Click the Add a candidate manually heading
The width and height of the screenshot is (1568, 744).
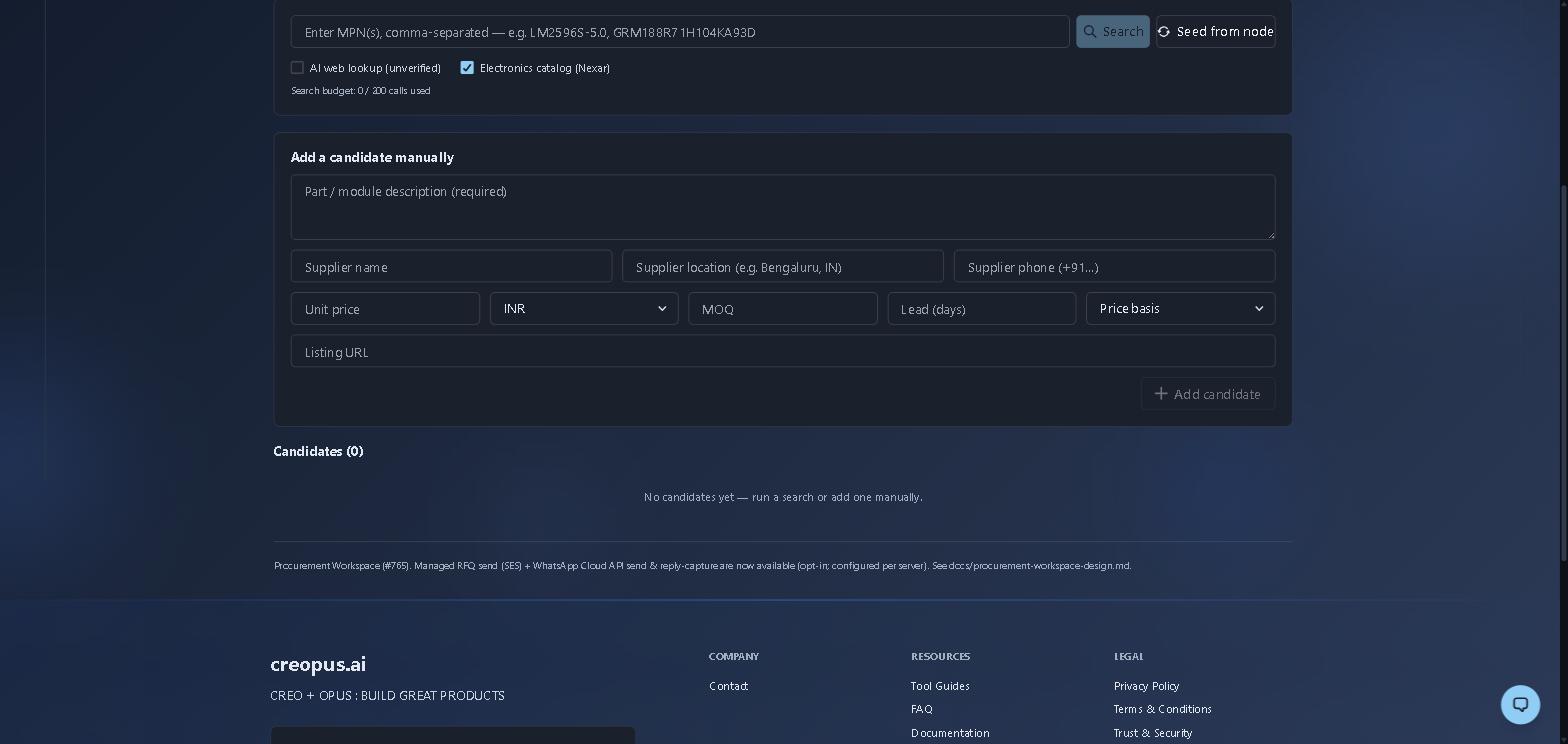pyautogui.click(x=372, y=157)
